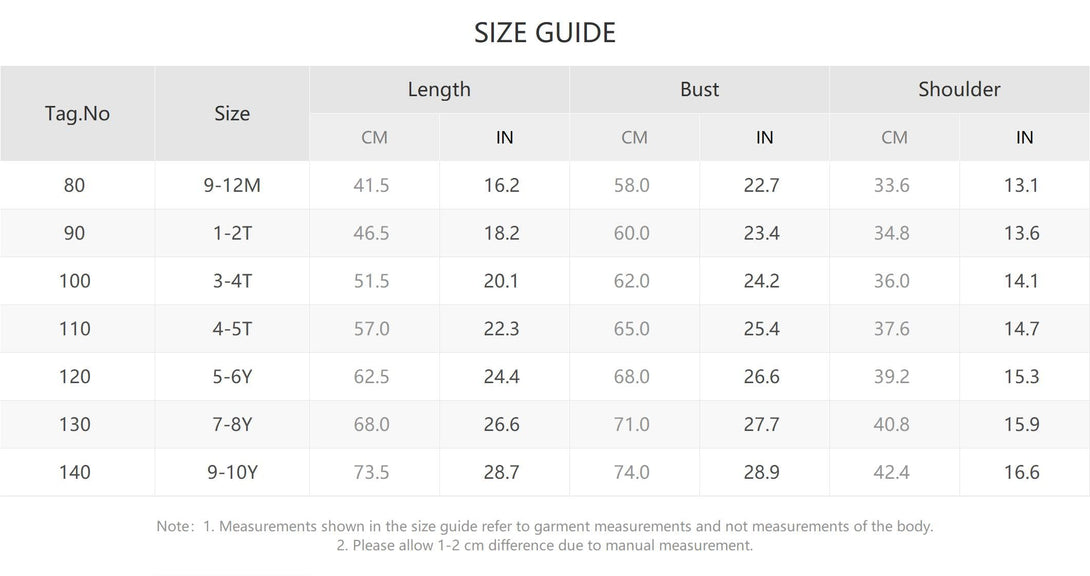Click shoulder value 36.0 cm
This screenshot has width=1090, height=576.
click(891, 281)
